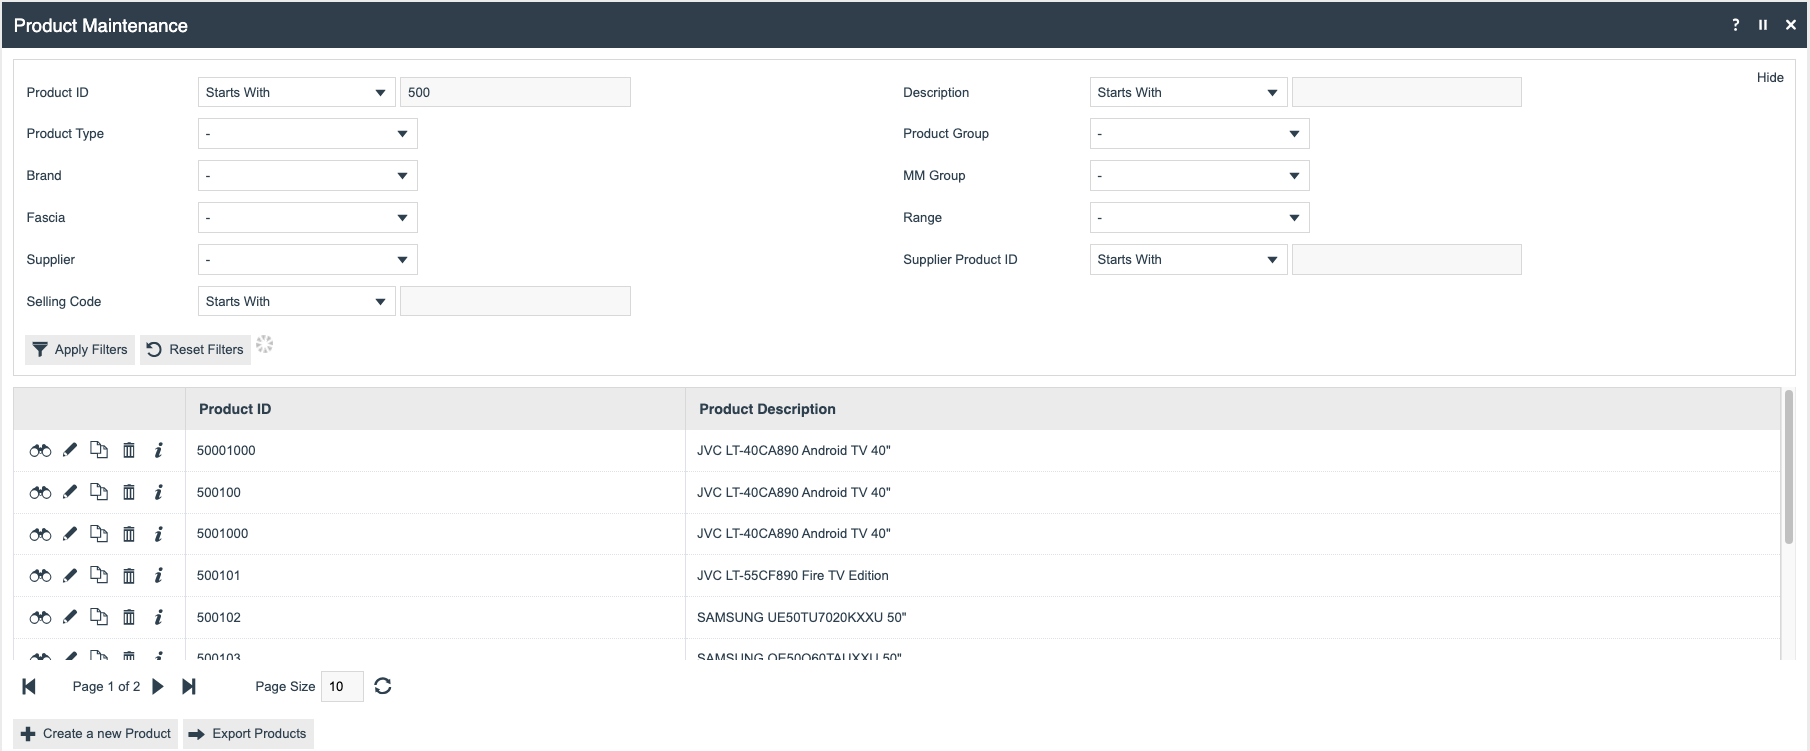Click the refresh icon beside Page Size

point(383,686)
